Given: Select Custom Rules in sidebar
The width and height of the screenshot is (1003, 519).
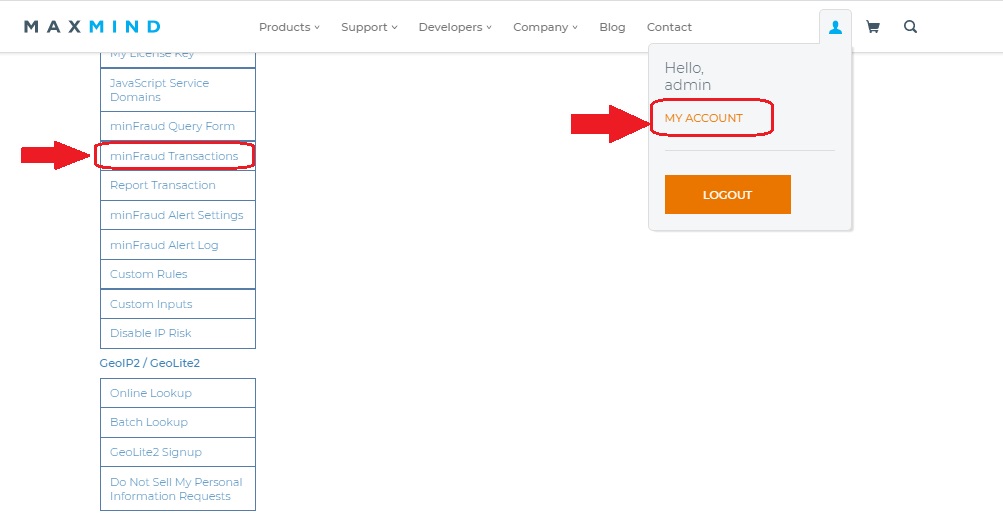Looking at the screenshot, I should 149,274.
